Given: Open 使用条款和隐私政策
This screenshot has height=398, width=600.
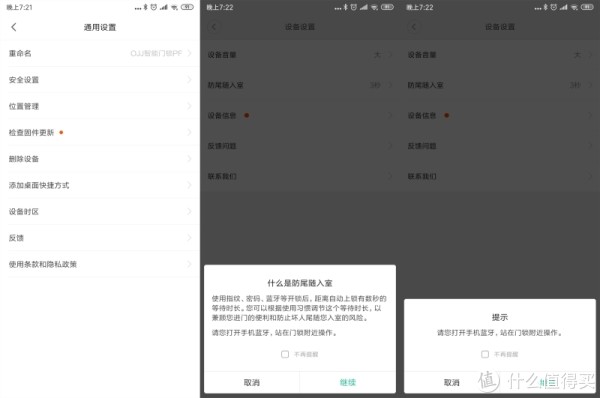Looking at the screenshot, I should (100, 264).
